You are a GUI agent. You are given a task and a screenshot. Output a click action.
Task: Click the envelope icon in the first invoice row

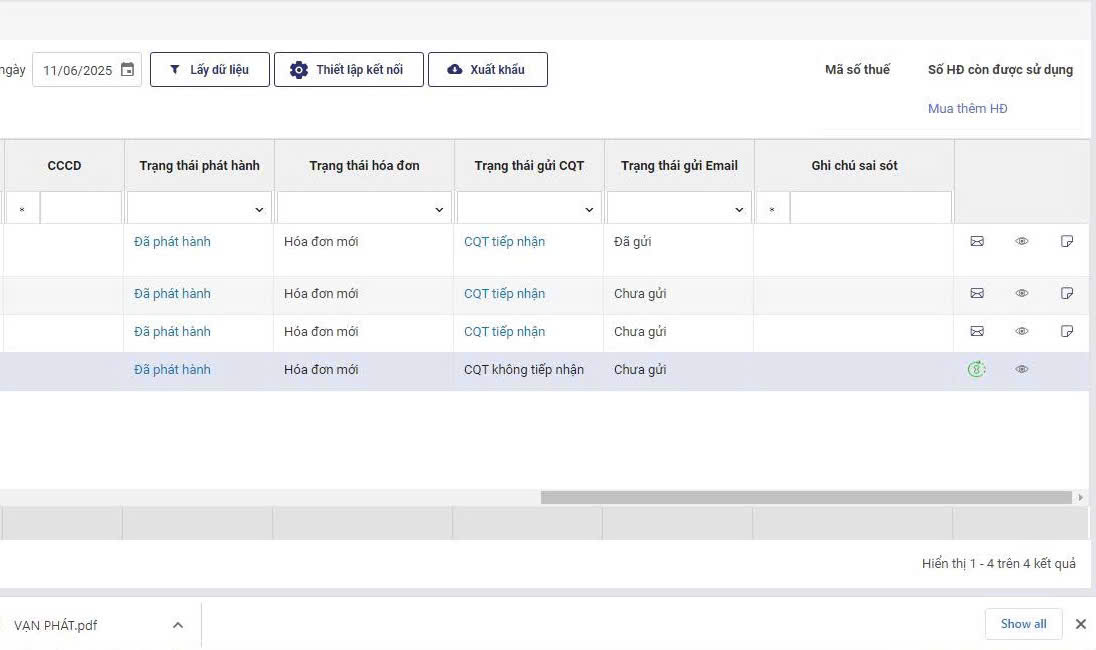coord(977,241)
